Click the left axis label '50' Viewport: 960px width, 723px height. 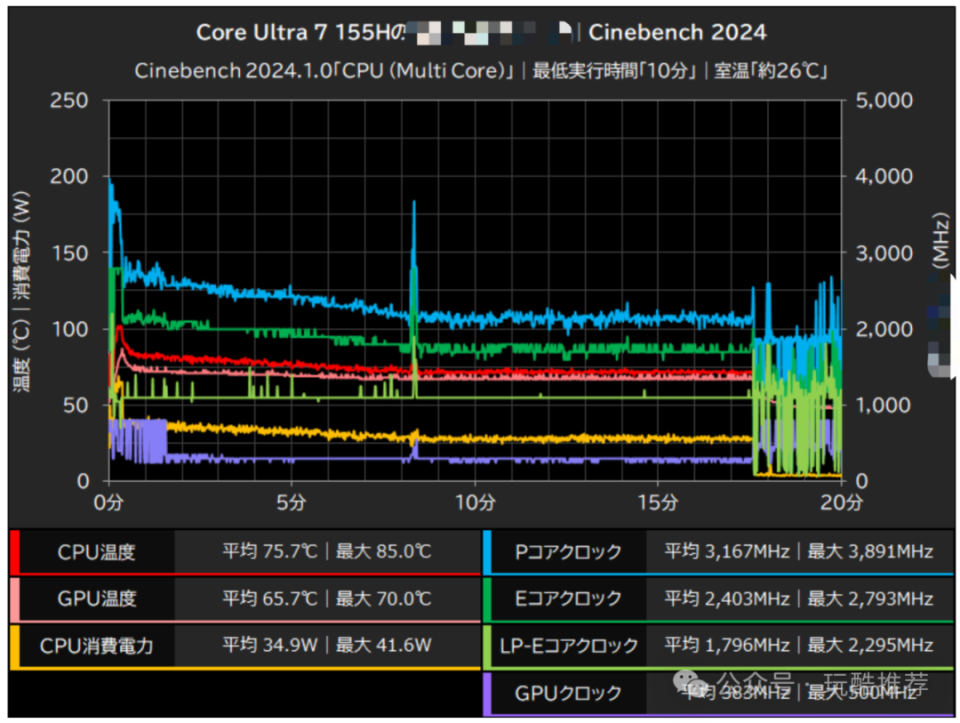(x=76, y=405)
